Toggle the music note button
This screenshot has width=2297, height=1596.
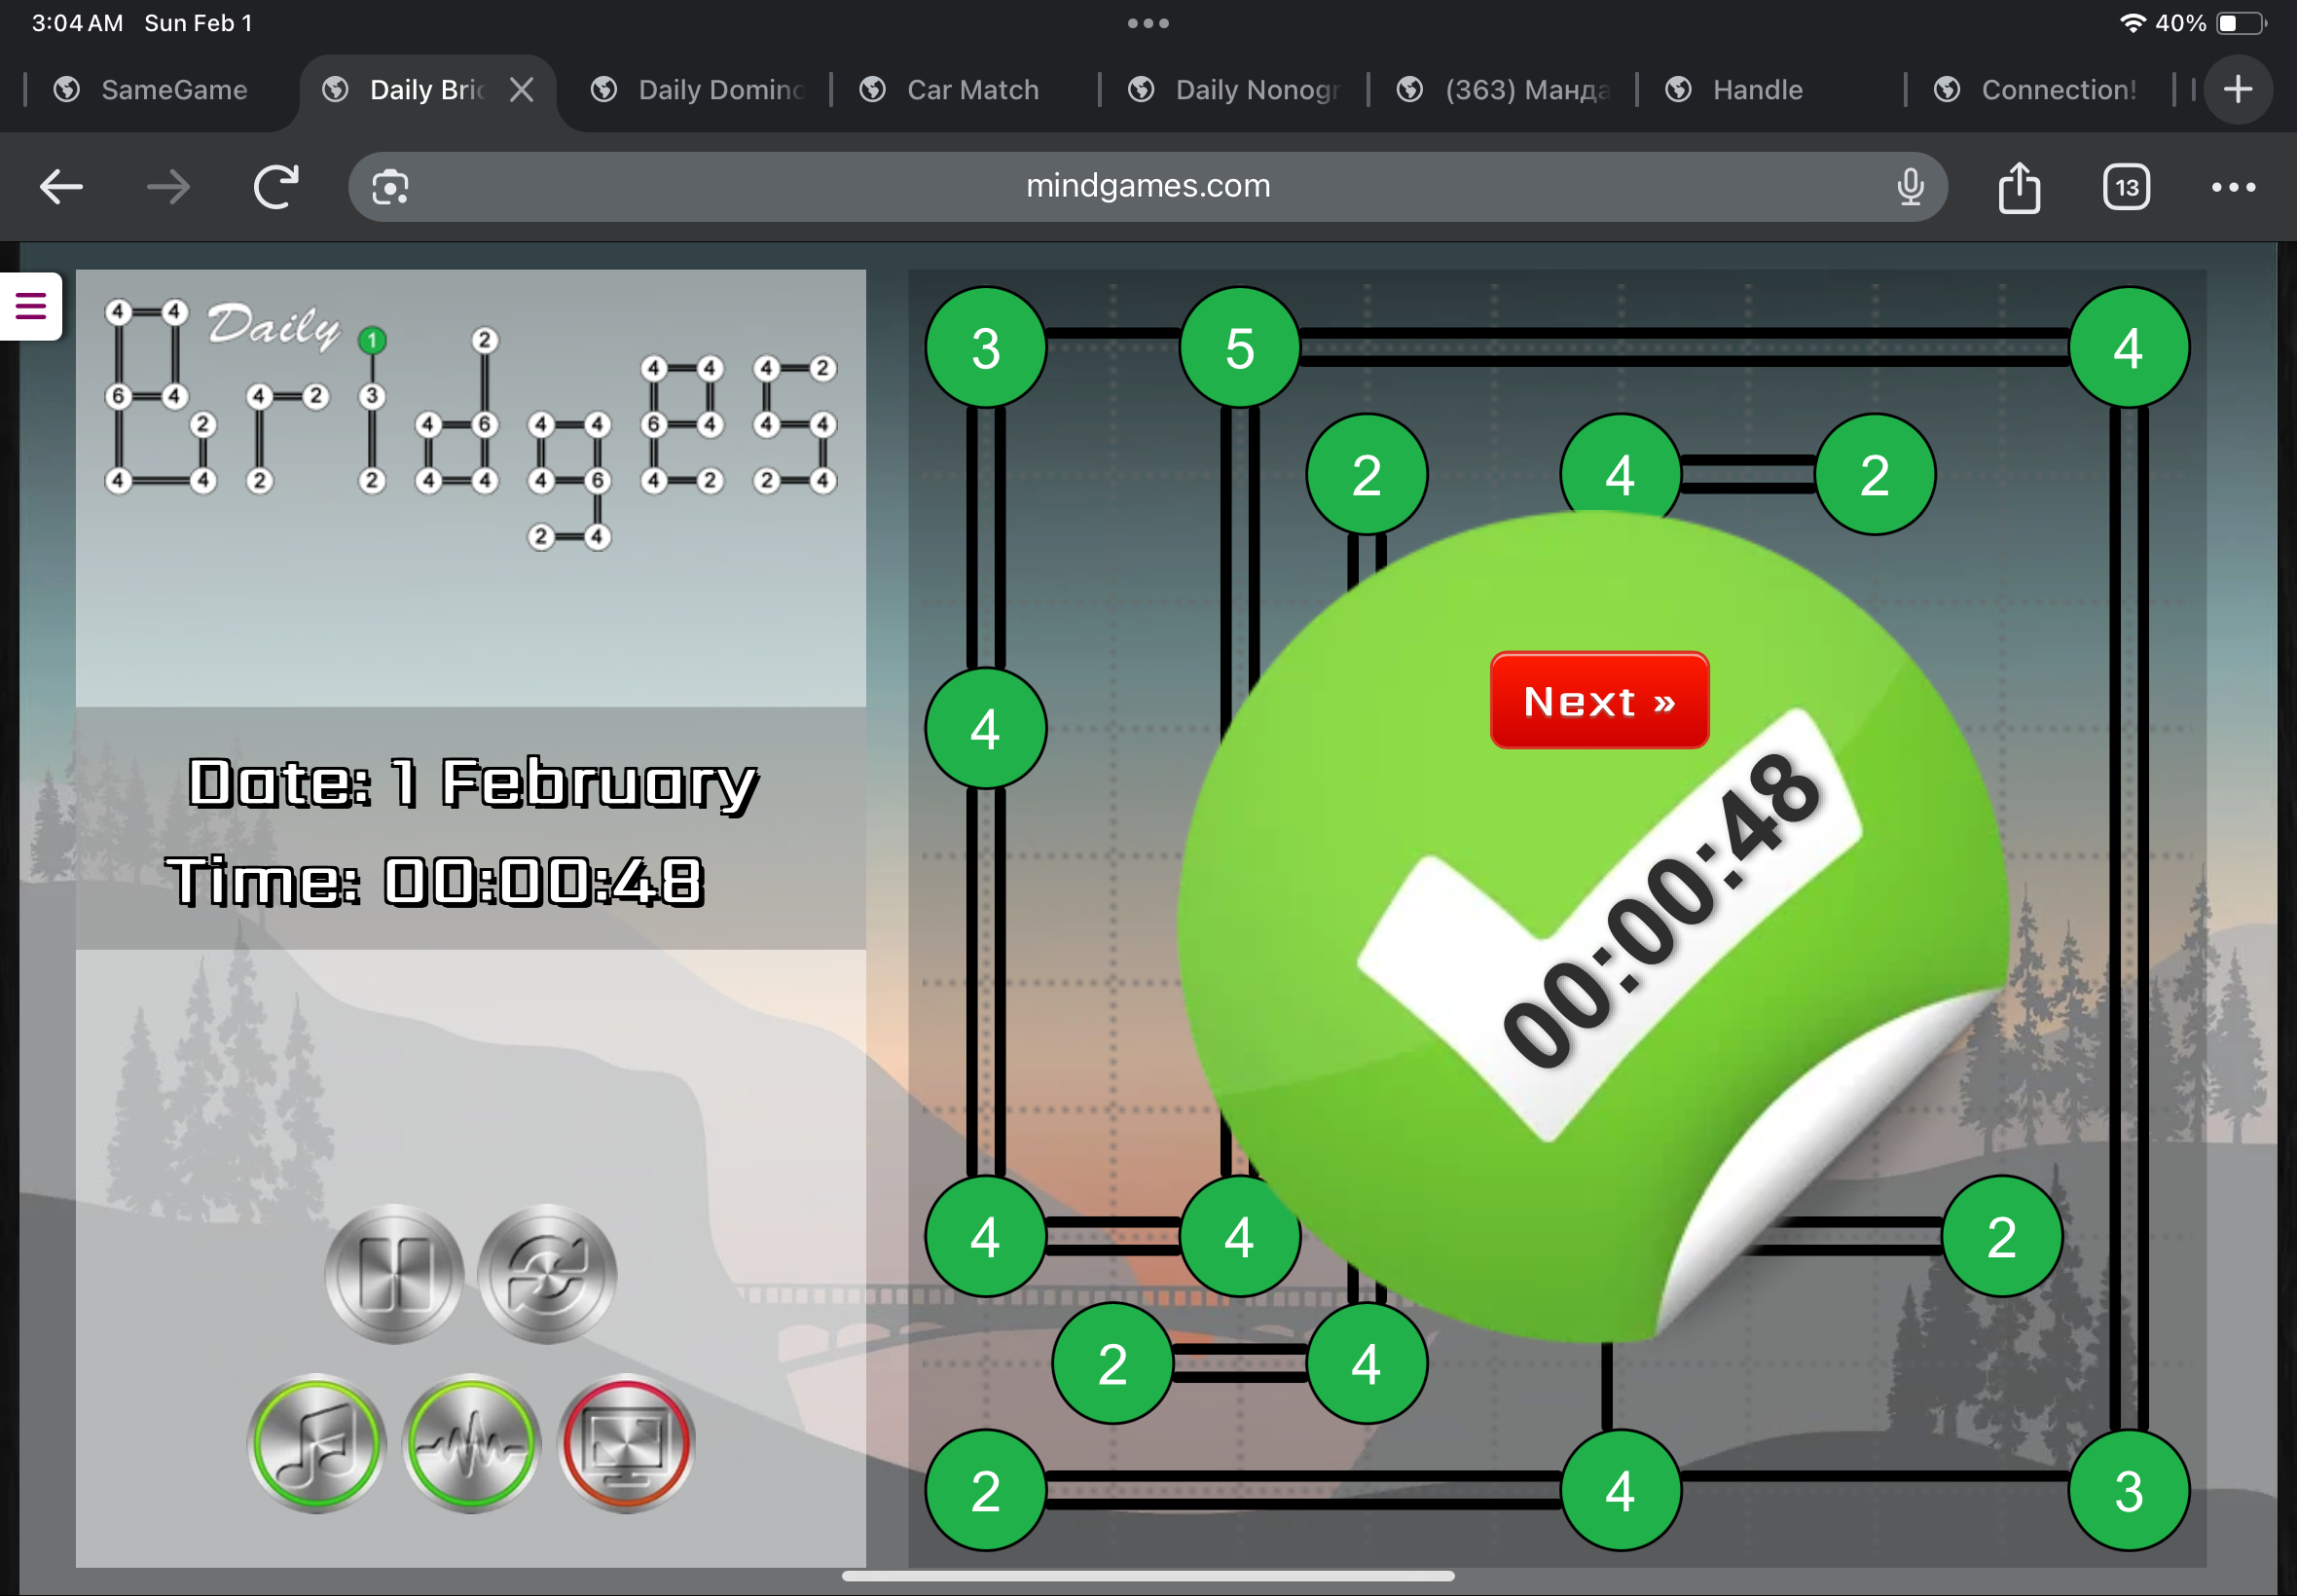pos(316,1442)
